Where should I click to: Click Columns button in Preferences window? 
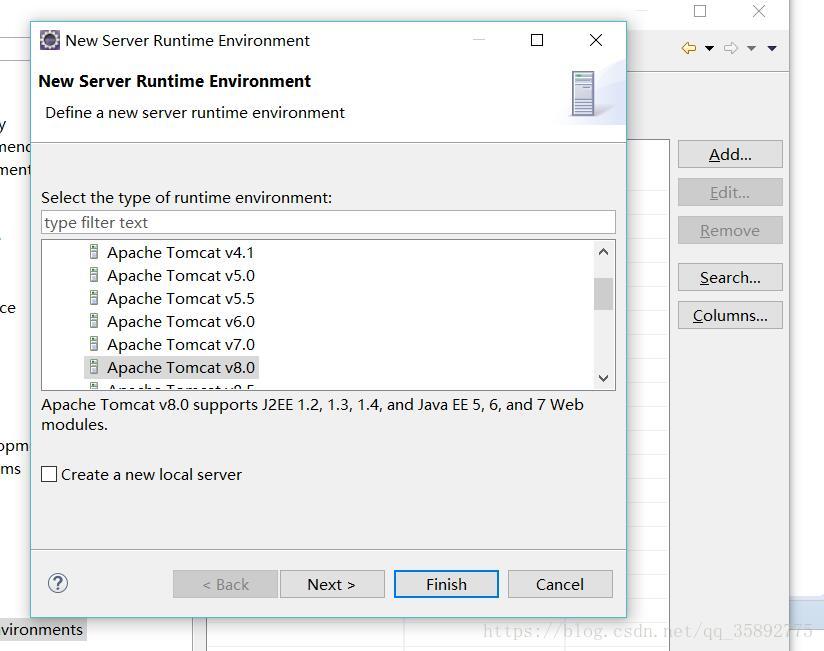[730, 315]
